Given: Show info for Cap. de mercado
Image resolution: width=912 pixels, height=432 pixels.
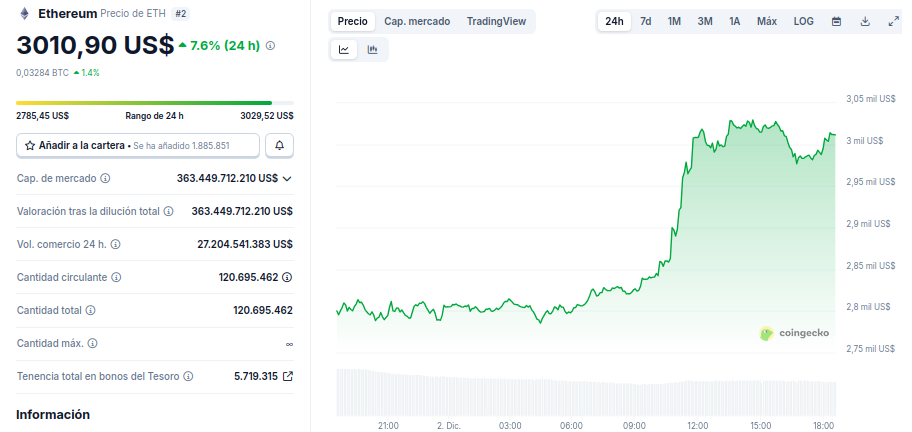Looking at the screenshot, I should [106, 178].
